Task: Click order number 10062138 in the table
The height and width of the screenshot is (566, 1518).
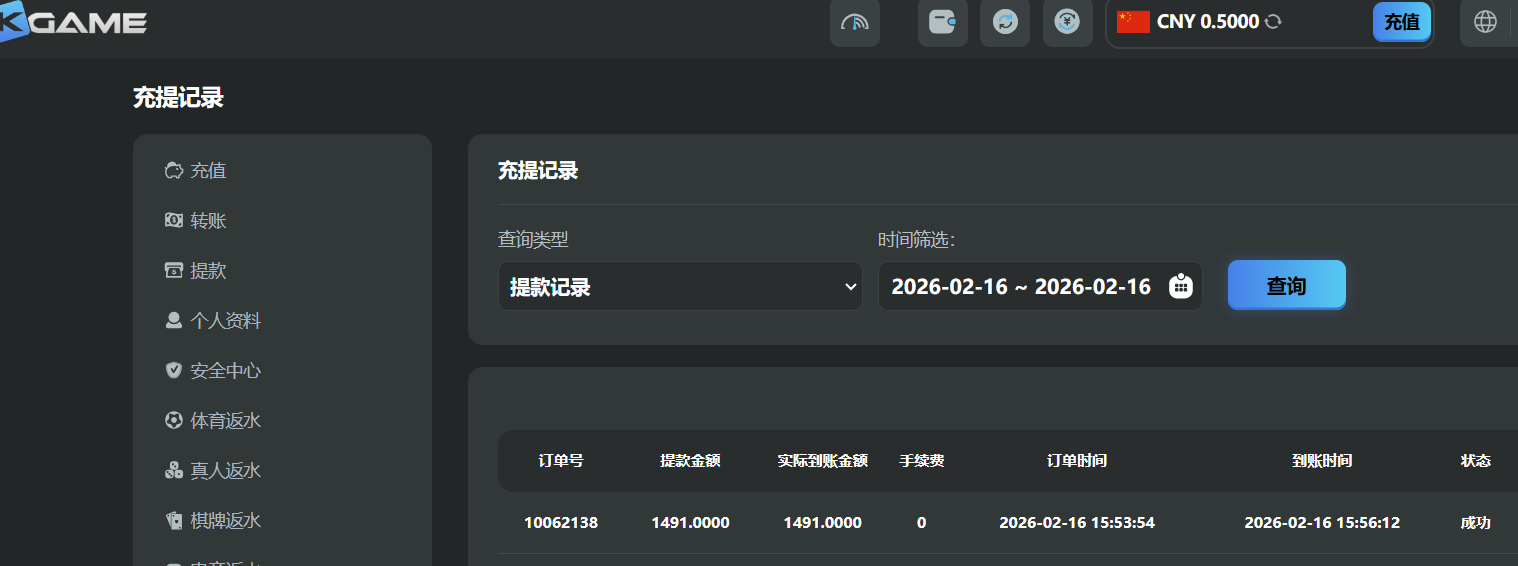Action: (x=560, y=522)
